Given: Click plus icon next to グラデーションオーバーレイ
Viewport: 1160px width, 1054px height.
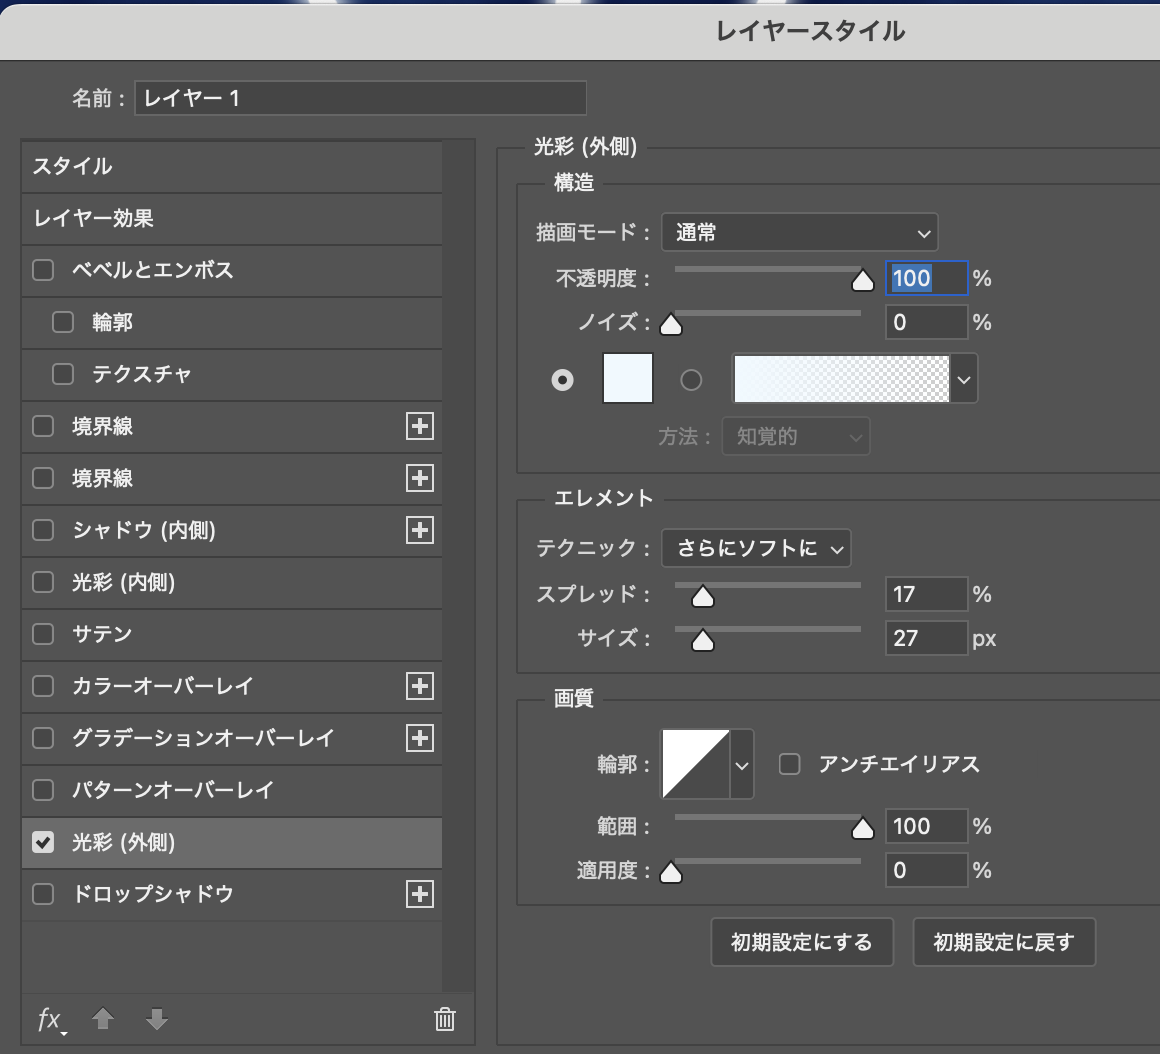Looking at the screenshot, I should pos(420,738).
